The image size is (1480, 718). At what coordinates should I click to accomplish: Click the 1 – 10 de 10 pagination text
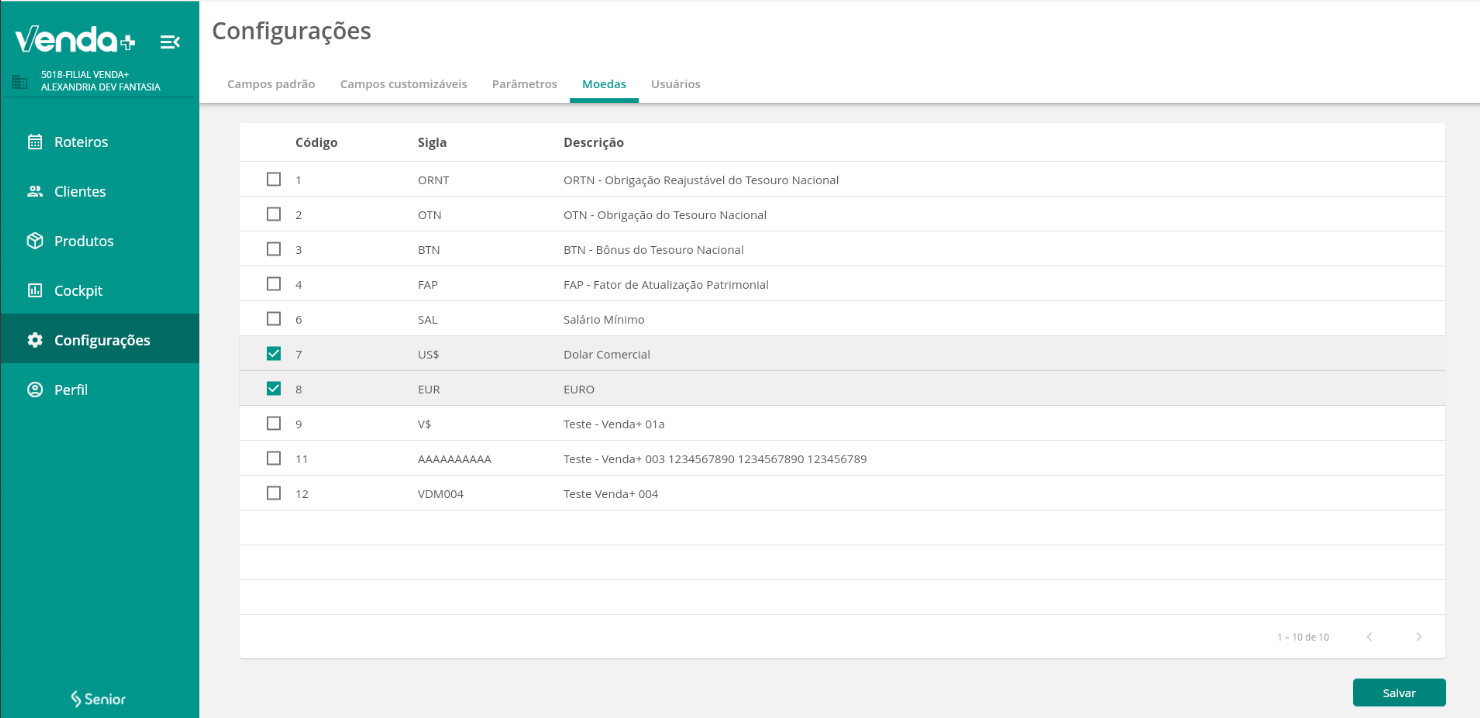(1303, 637)
